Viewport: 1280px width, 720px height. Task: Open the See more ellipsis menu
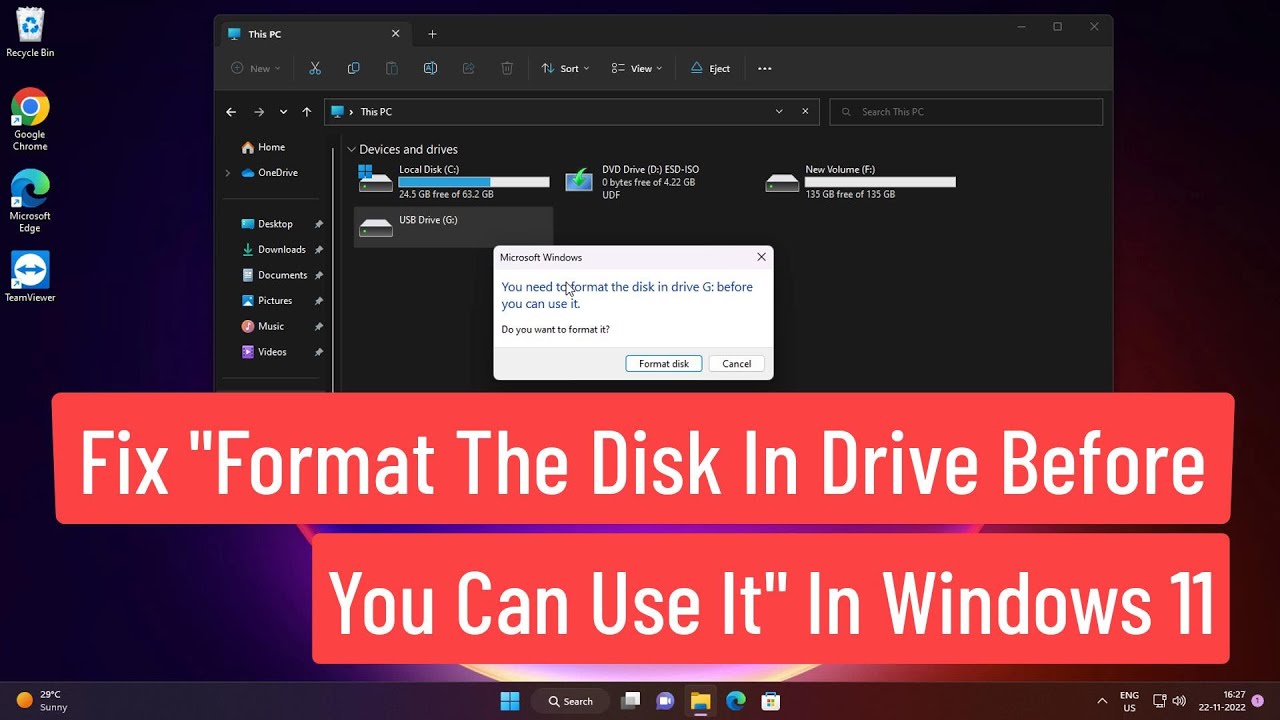765,68
